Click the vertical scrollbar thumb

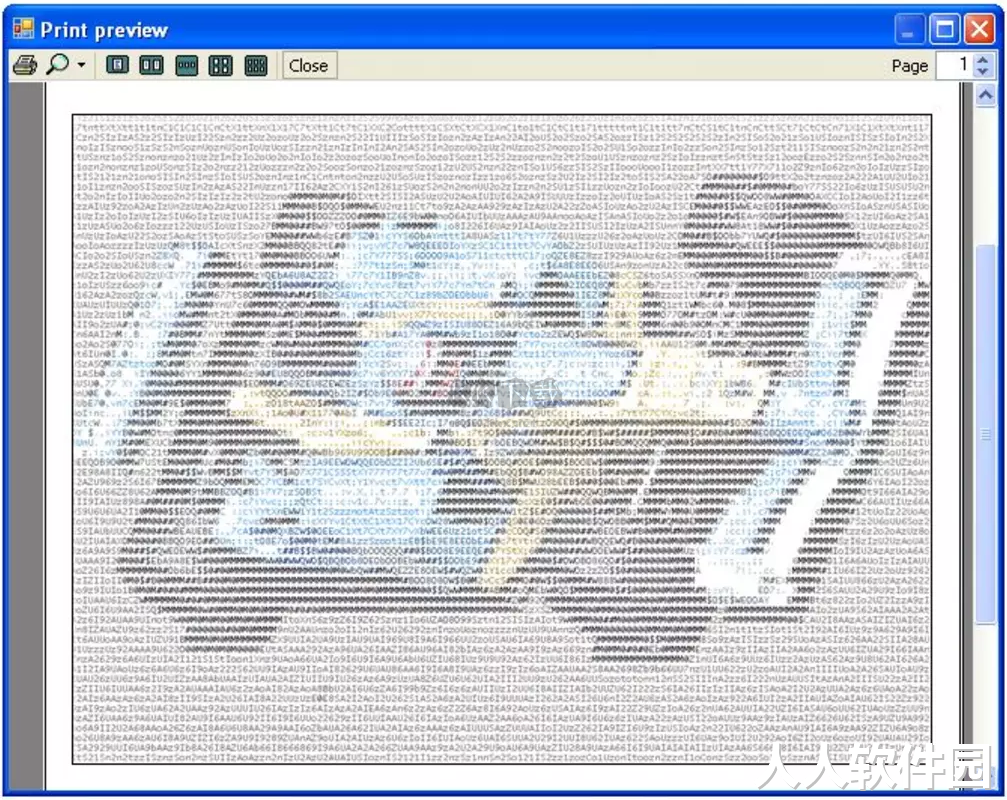click(x=985, y=433)
